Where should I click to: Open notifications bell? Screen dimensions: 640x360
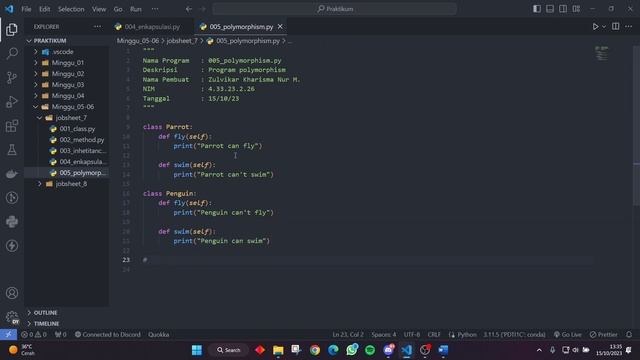(x=629, y=335)
